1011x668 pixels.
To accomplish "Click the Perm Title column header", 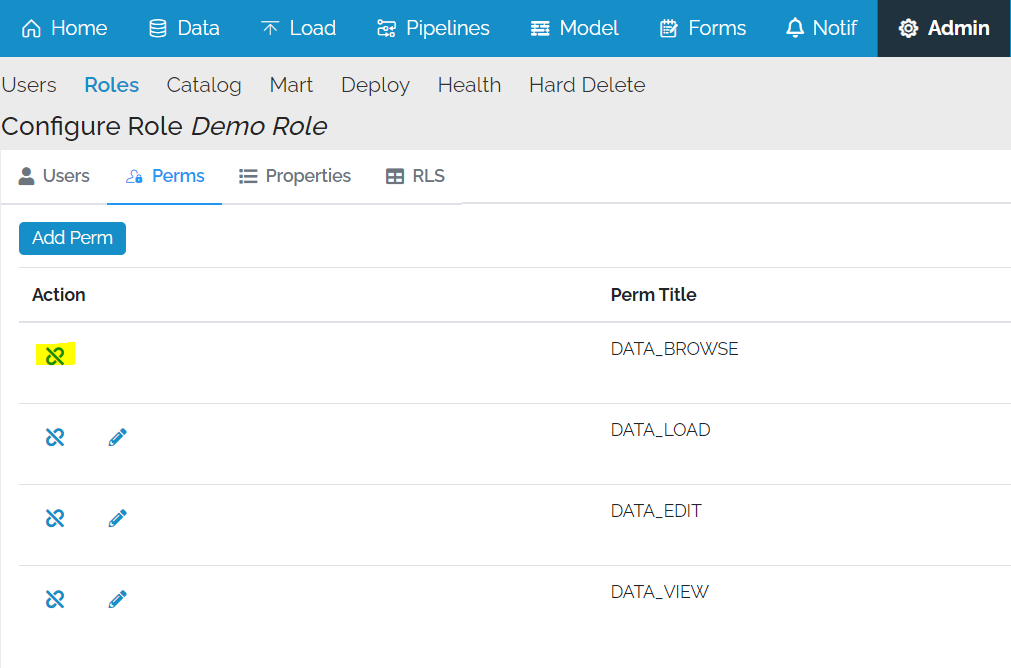I will (x=653, y=295).
